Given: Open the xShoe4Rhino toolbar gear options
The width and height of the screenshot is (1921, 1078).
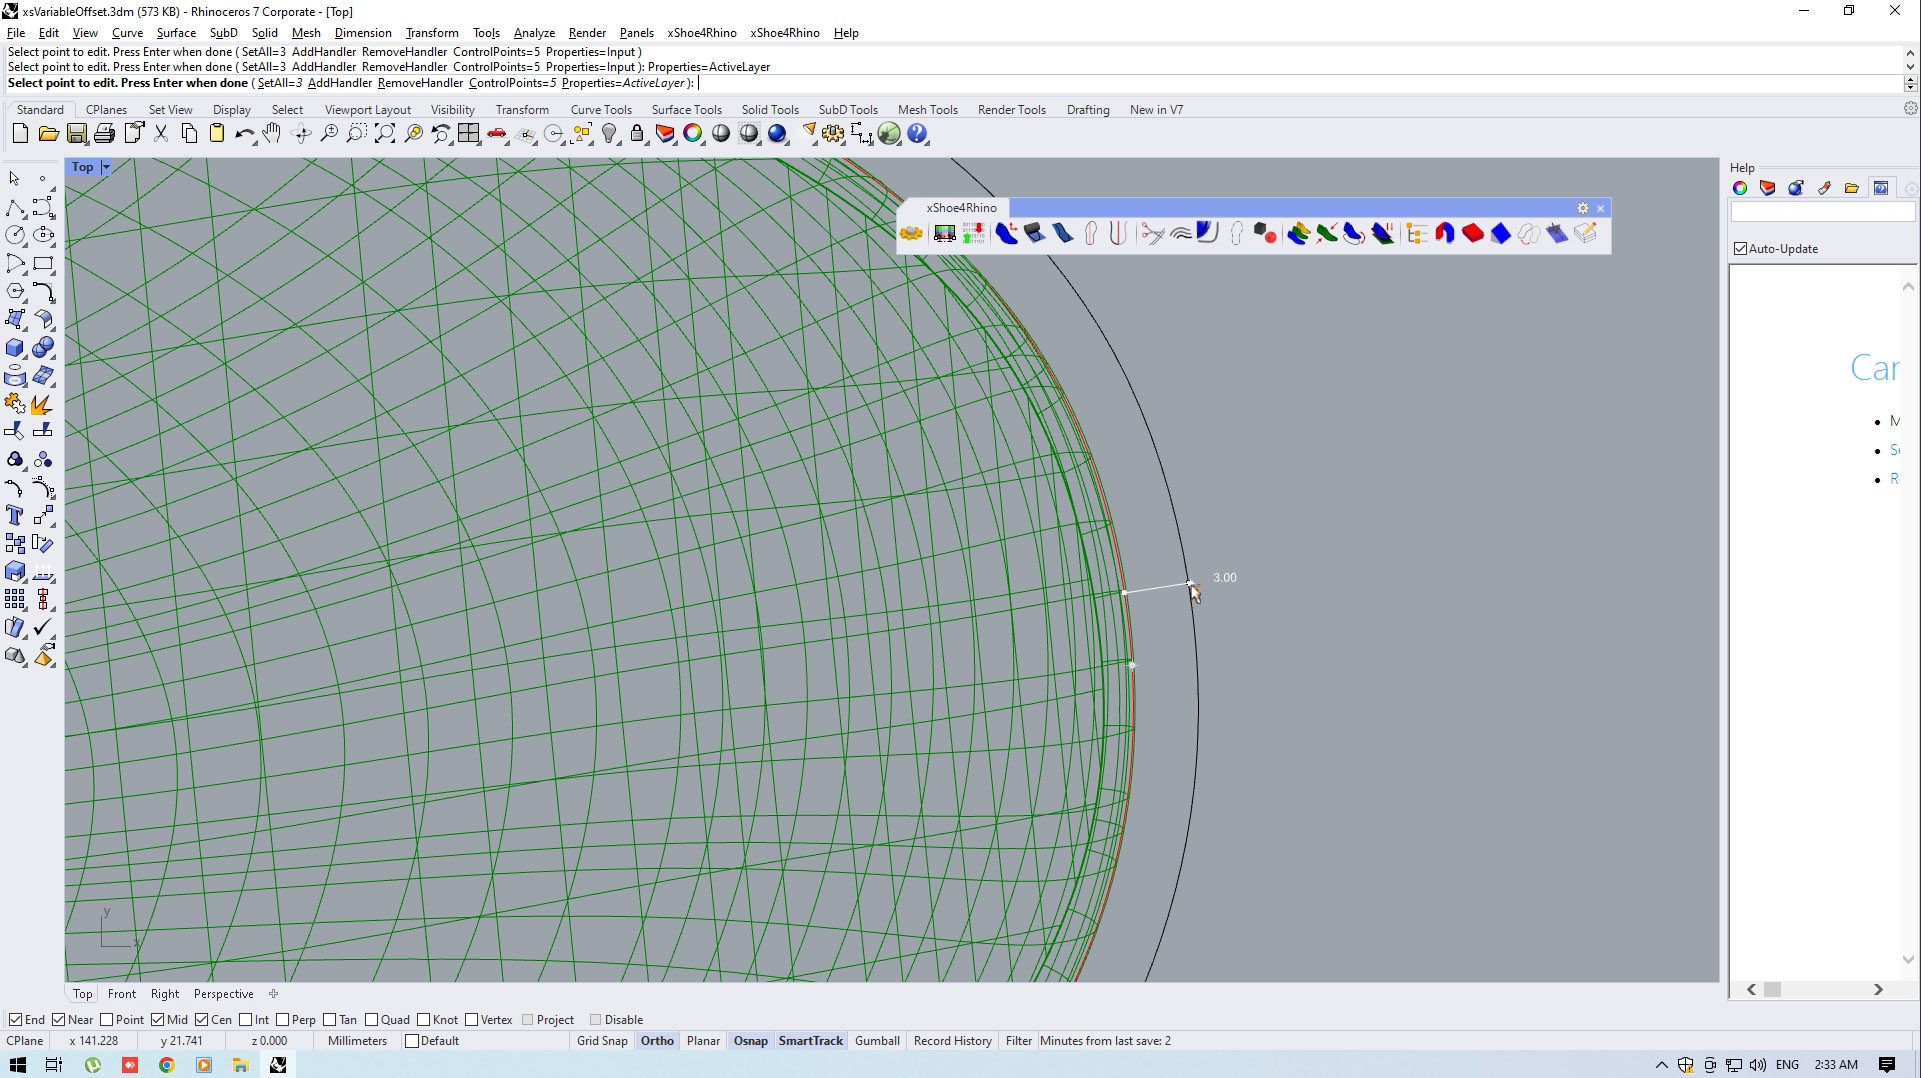Looking at the screenshot, I should pyautogui.click(x=1582, y=208).
